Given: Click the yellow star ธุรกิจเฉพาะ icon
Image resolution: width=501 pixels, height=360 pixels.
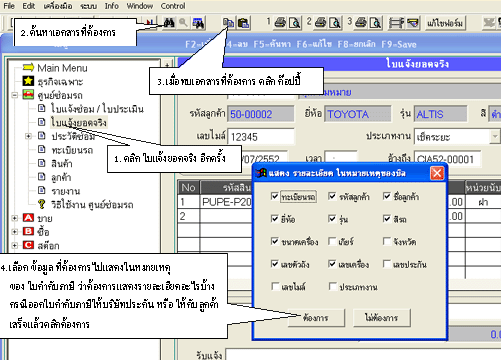Looking at the screenshot, I should coord(28,81).
